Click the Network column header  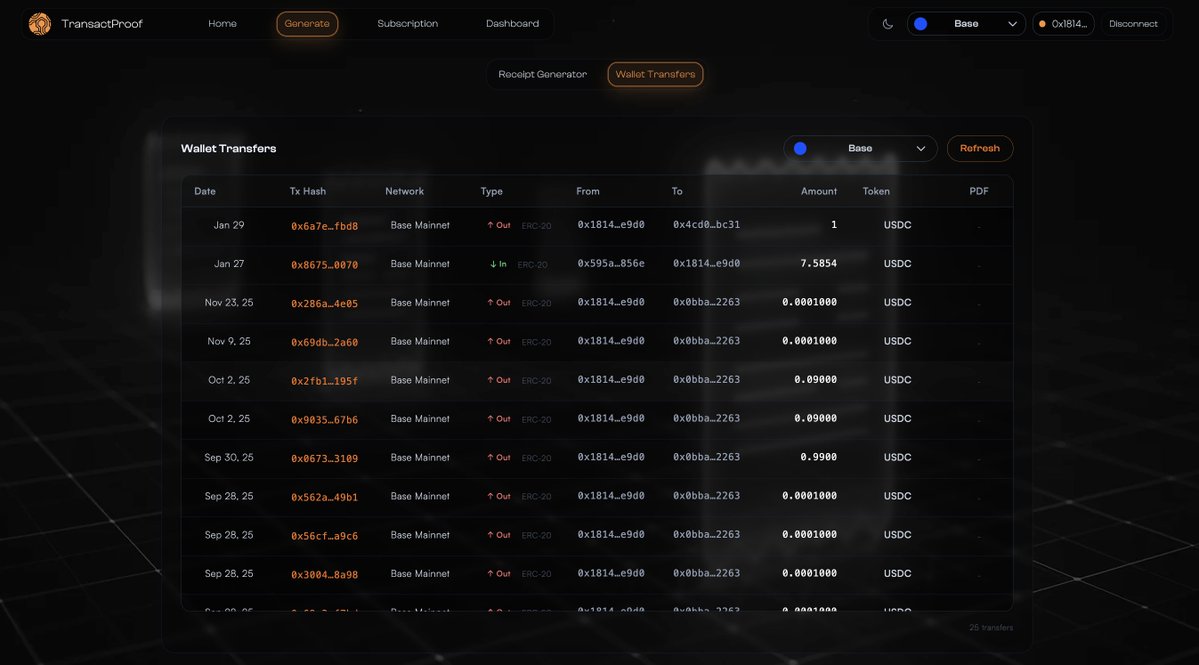click(x=405, y=191)
